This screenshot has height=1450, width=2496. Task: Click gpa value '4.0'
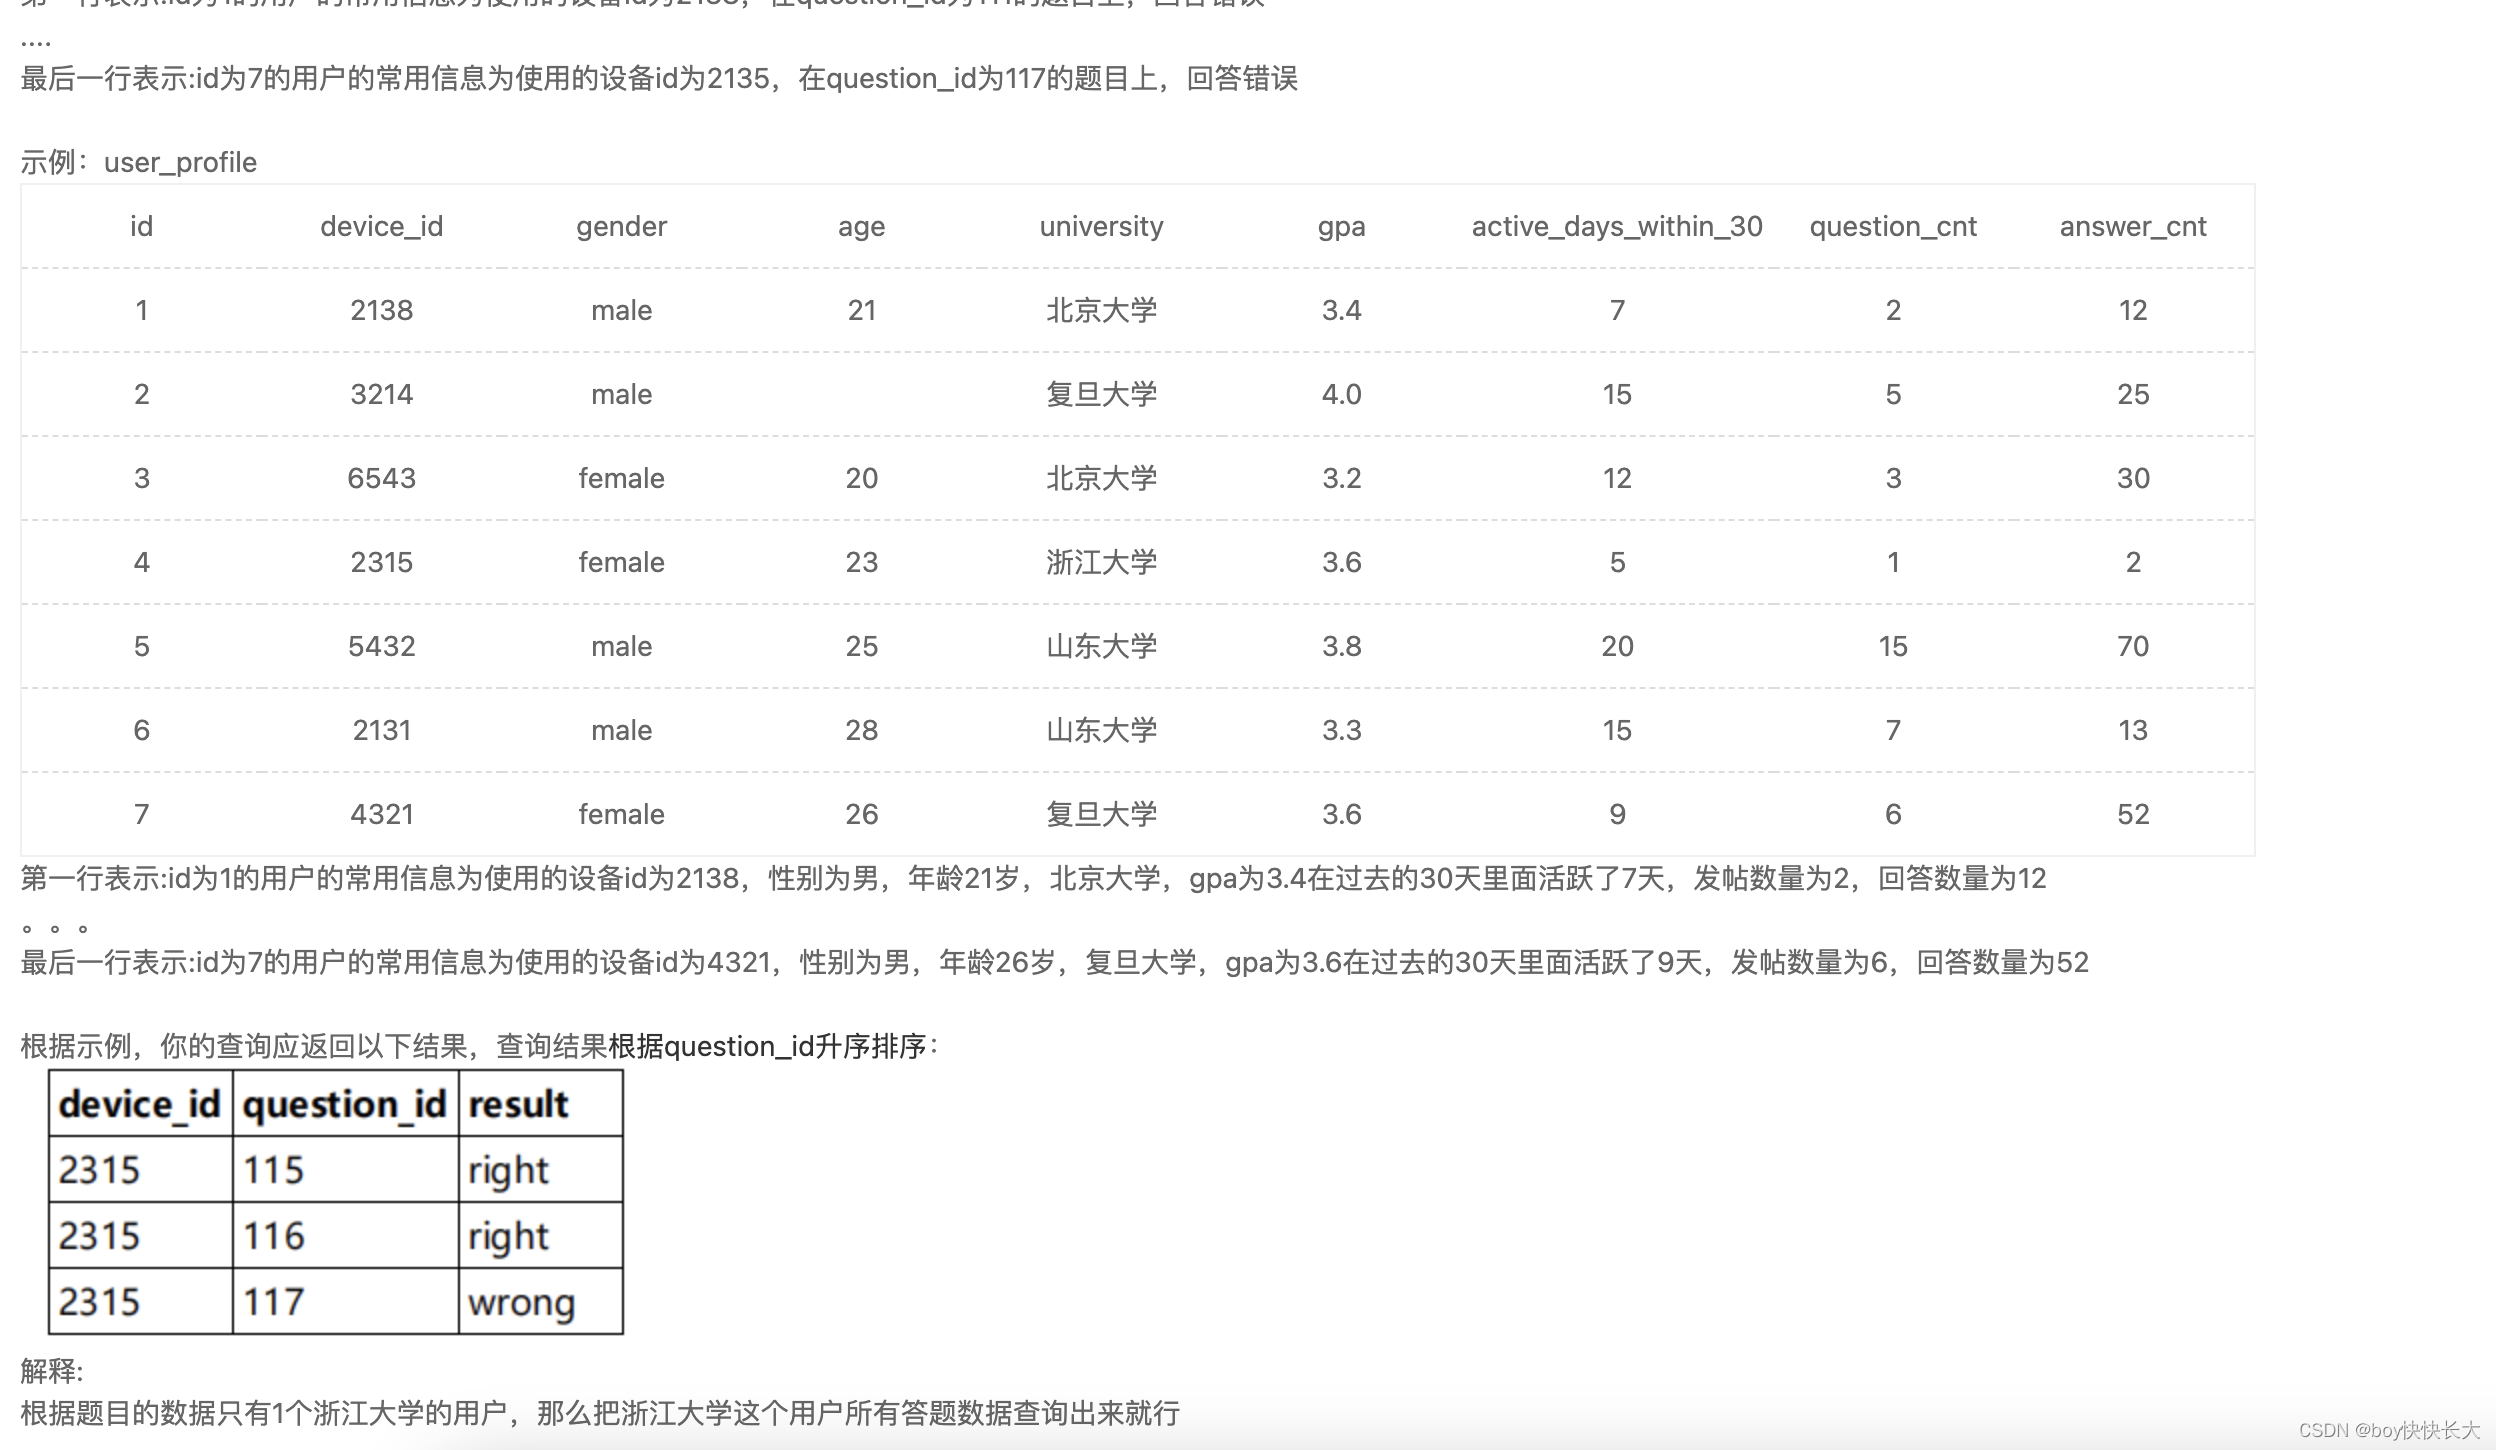pos(1341,394)
